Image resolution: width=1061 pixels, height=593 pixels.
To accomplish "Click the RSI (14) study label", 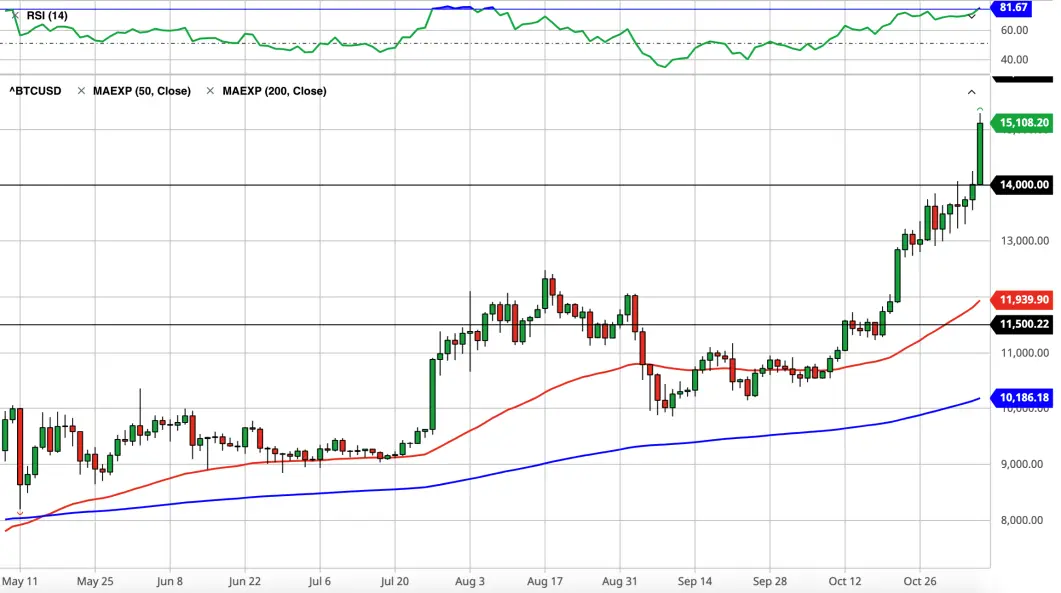I will (47, 16).
